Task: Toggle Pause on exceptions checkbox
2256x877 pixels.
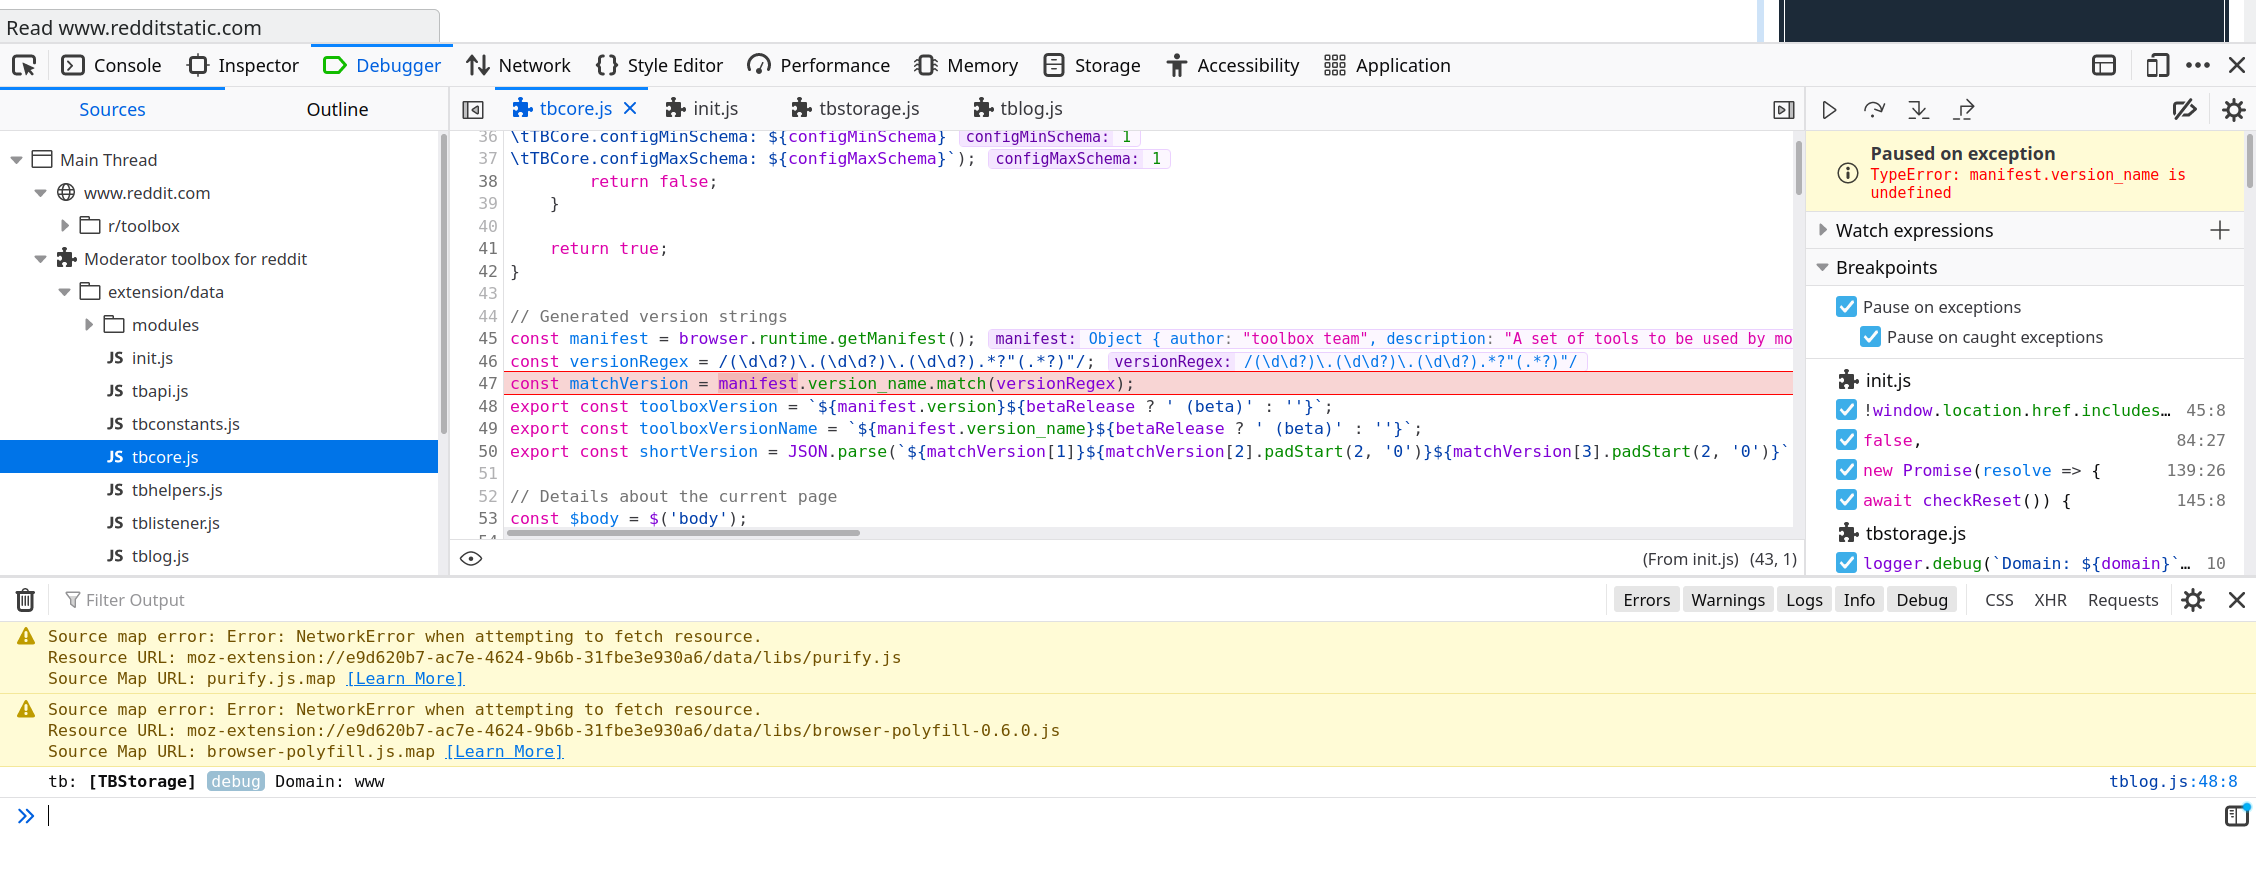Action: click(1846, 307)
